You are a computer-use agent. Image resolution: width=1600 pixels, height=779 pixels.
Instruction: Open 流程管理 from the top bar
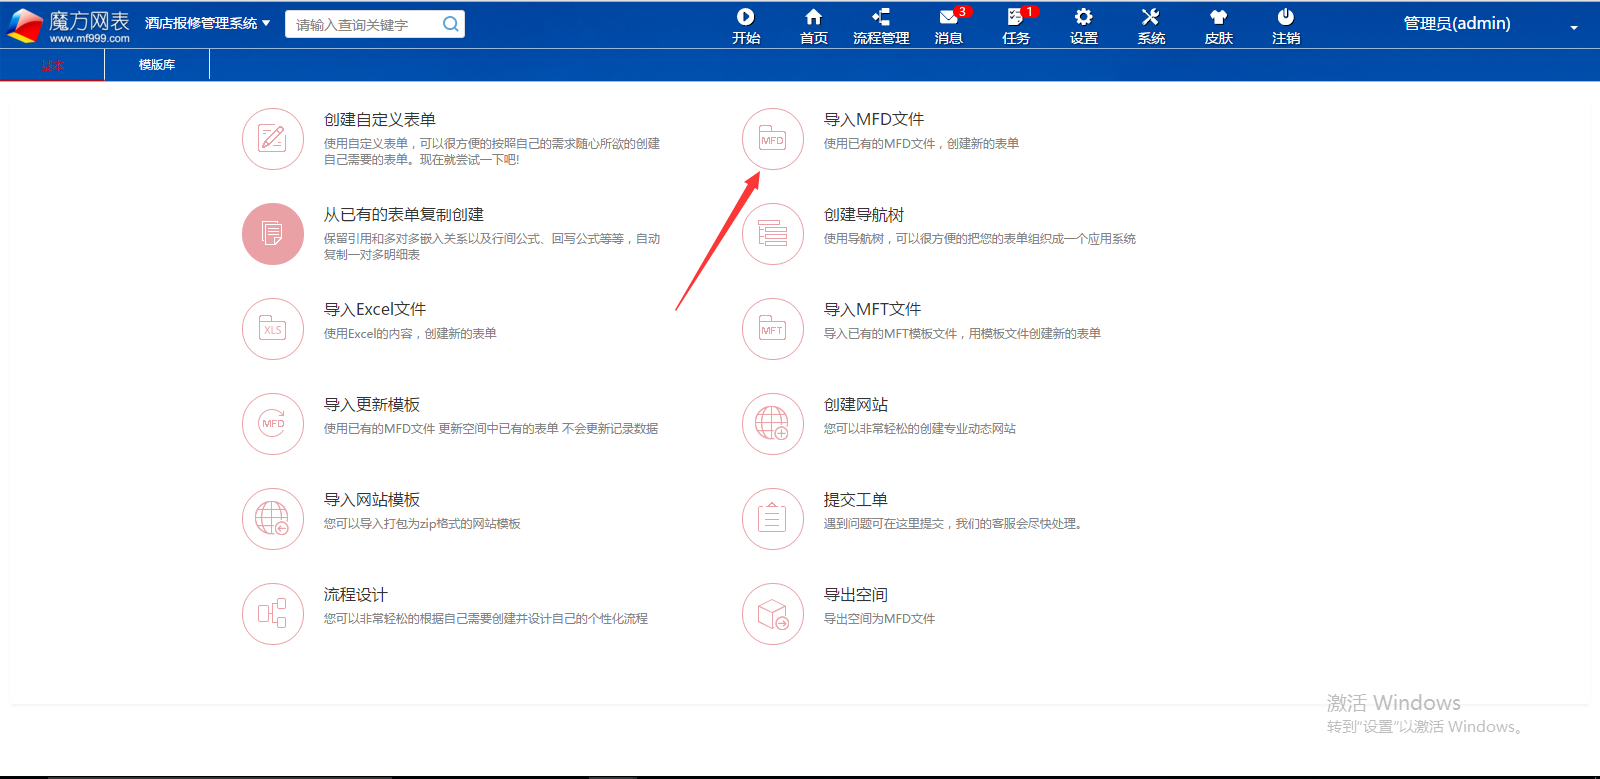(x=881, y=26)
